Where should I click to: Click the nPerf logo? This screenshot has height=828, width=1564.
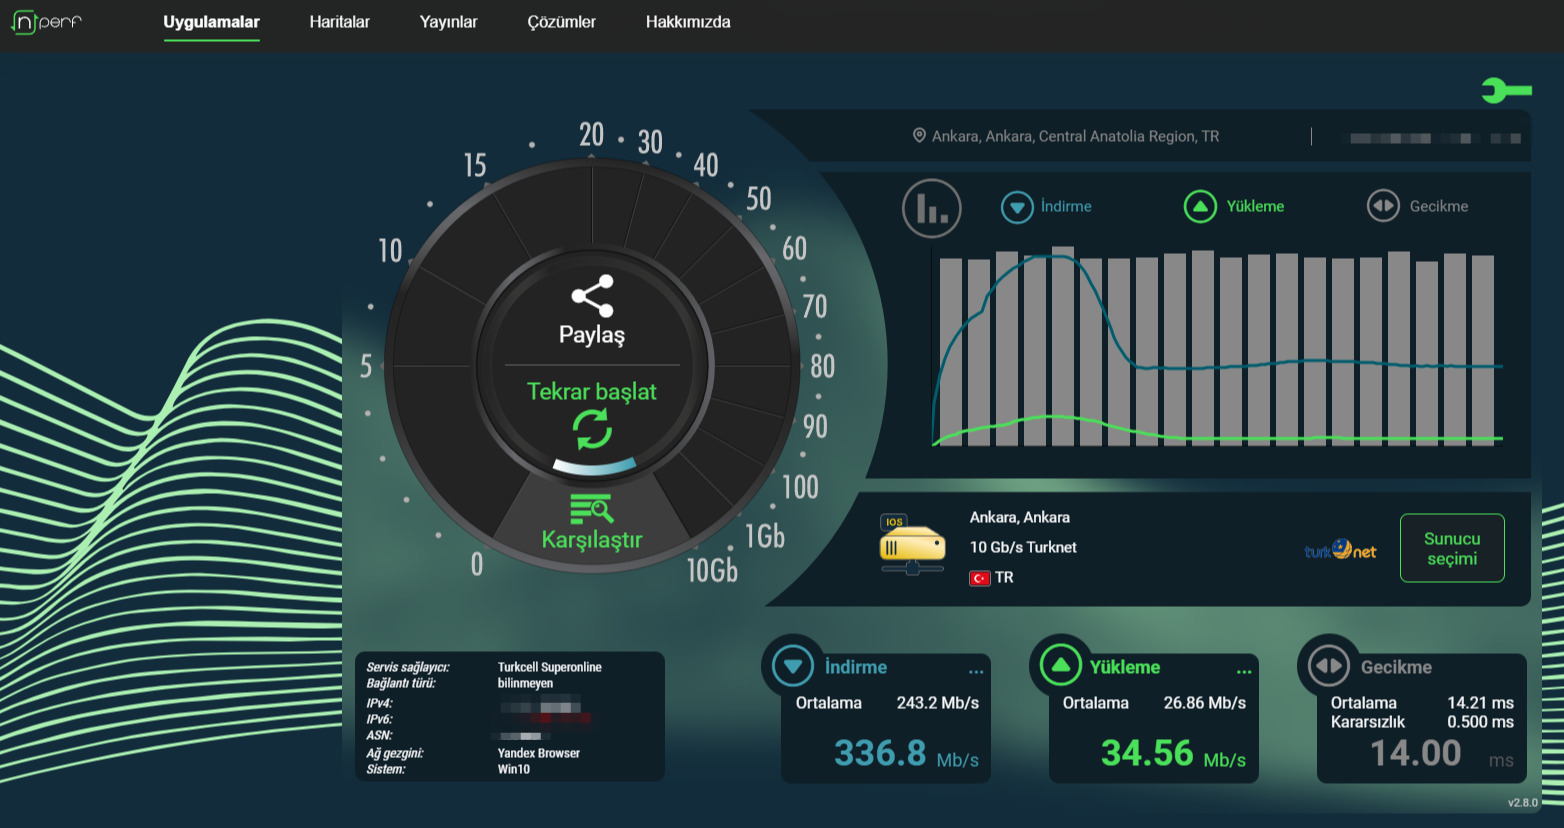coord(46,21)
